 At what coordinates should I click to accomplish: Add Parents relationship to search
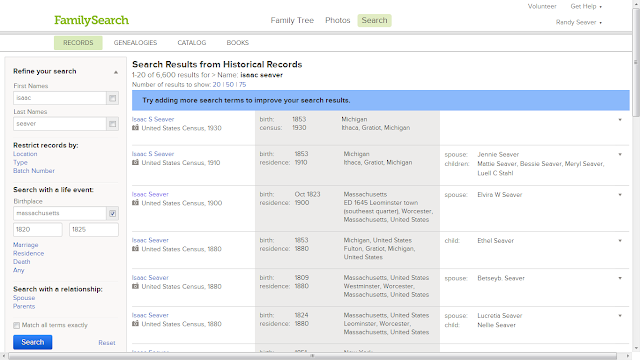(x=24, y=306)
